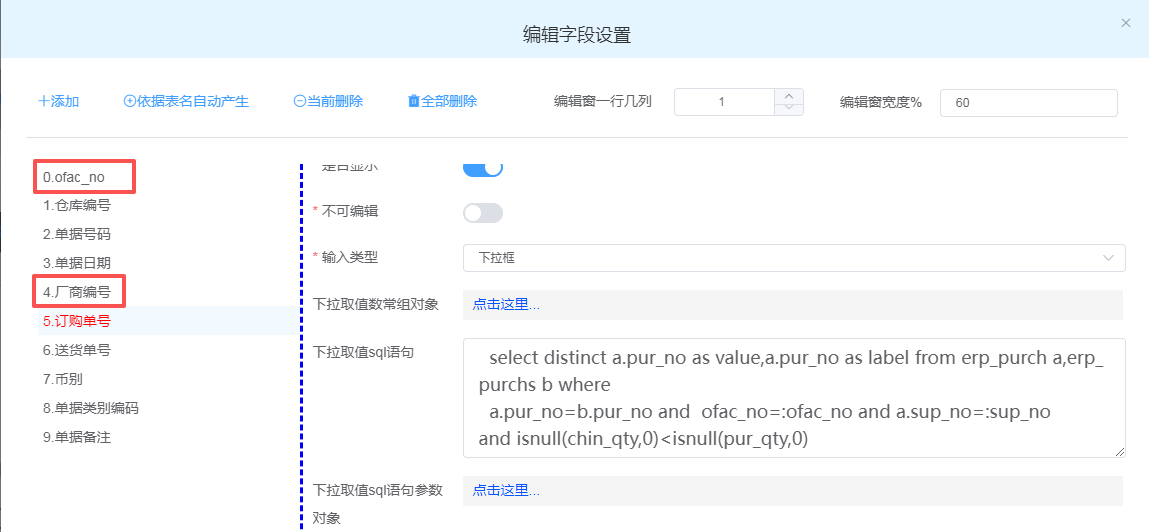Click 全部删除 trash icon button
The height and width of the screenshot is (532, 1149).
click(x=442, y=101)
